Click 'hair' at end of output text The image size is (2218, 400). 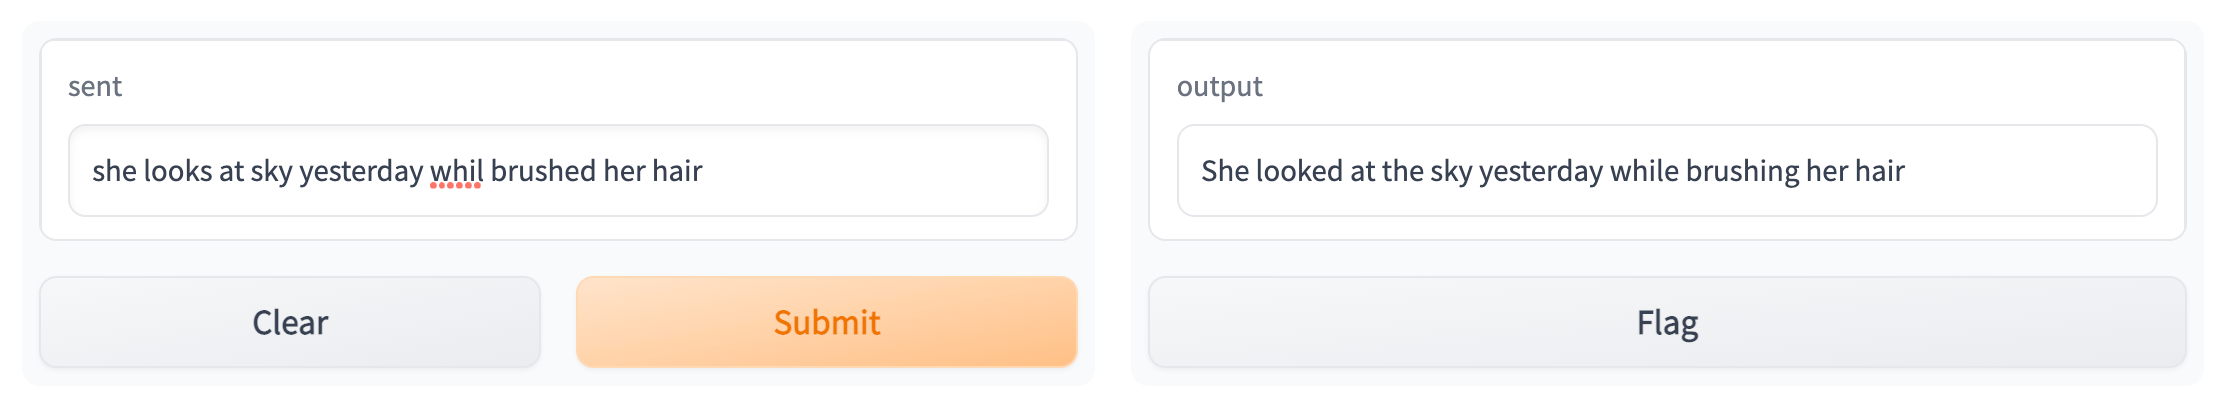tap(1880, 171)
